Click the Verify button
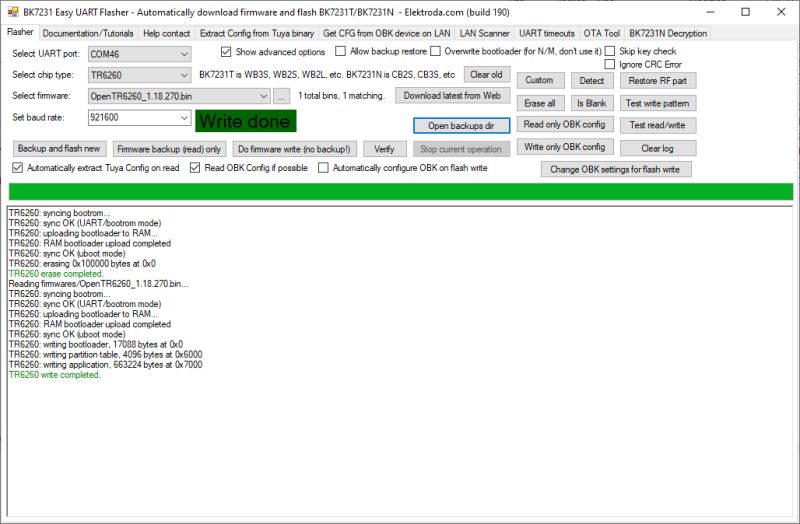This screenshot has height=524, width=800. 384,149
